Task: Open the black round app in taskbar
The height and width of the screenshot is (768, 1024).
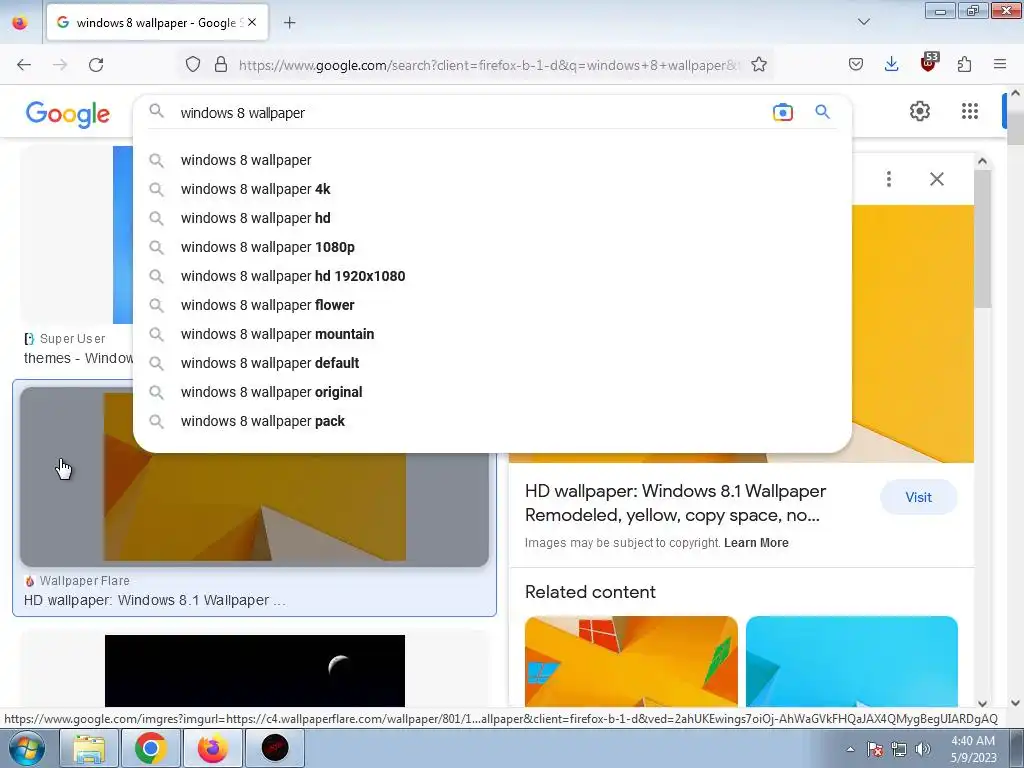Action: click(x=275, y=748)
